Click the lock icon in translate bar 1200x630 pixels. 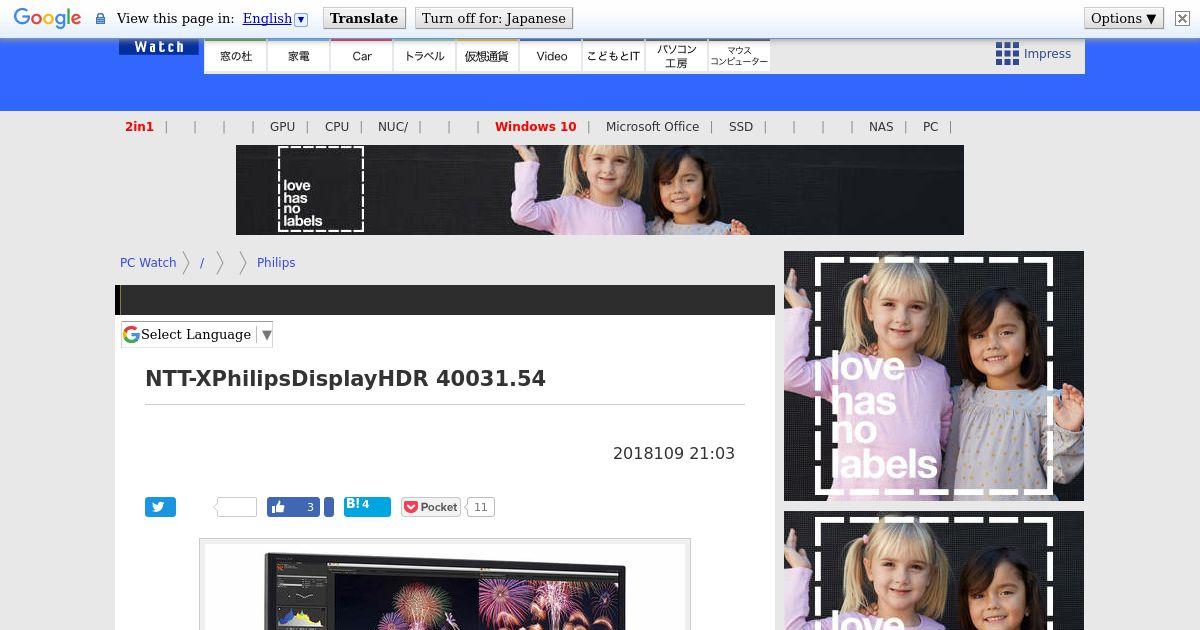100,19
